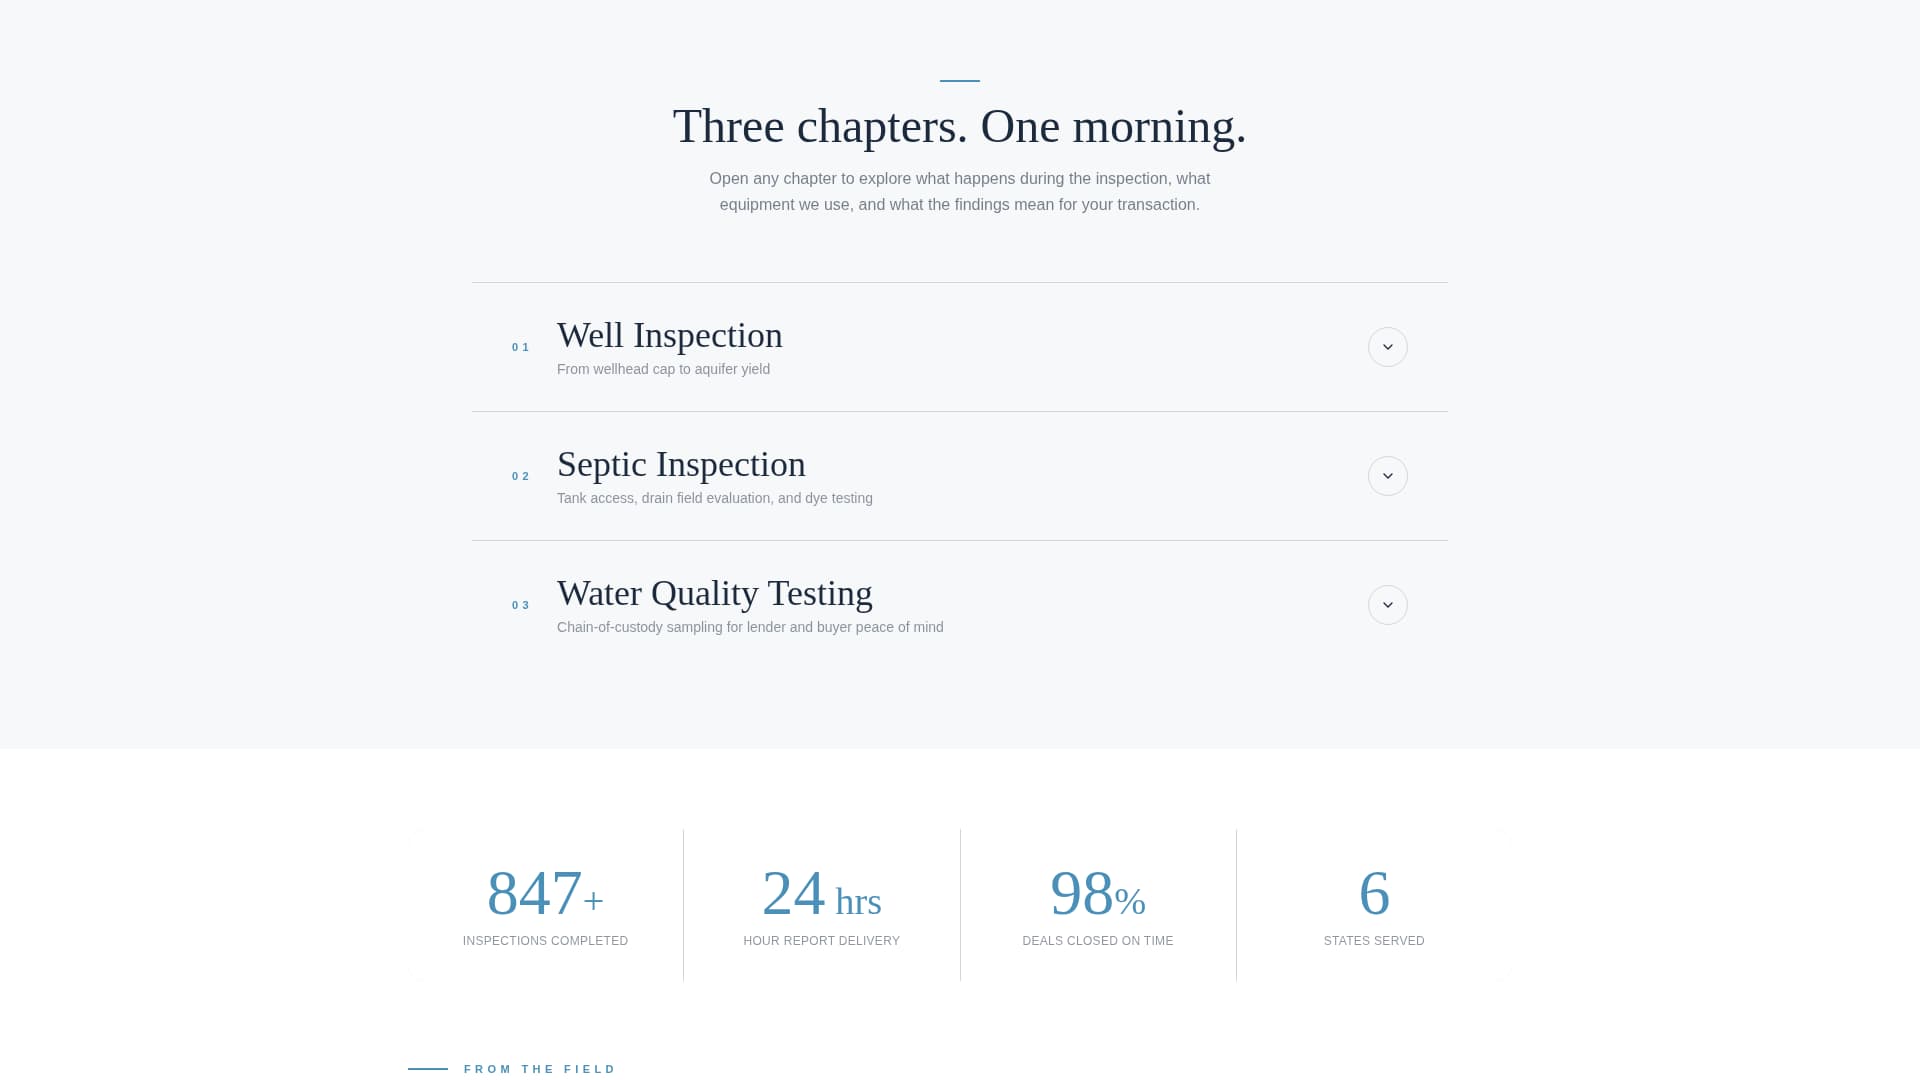Screen dimensions: 1920x1080
Task: Open the Water Quality Testing chapter
Action: point(714,593)
